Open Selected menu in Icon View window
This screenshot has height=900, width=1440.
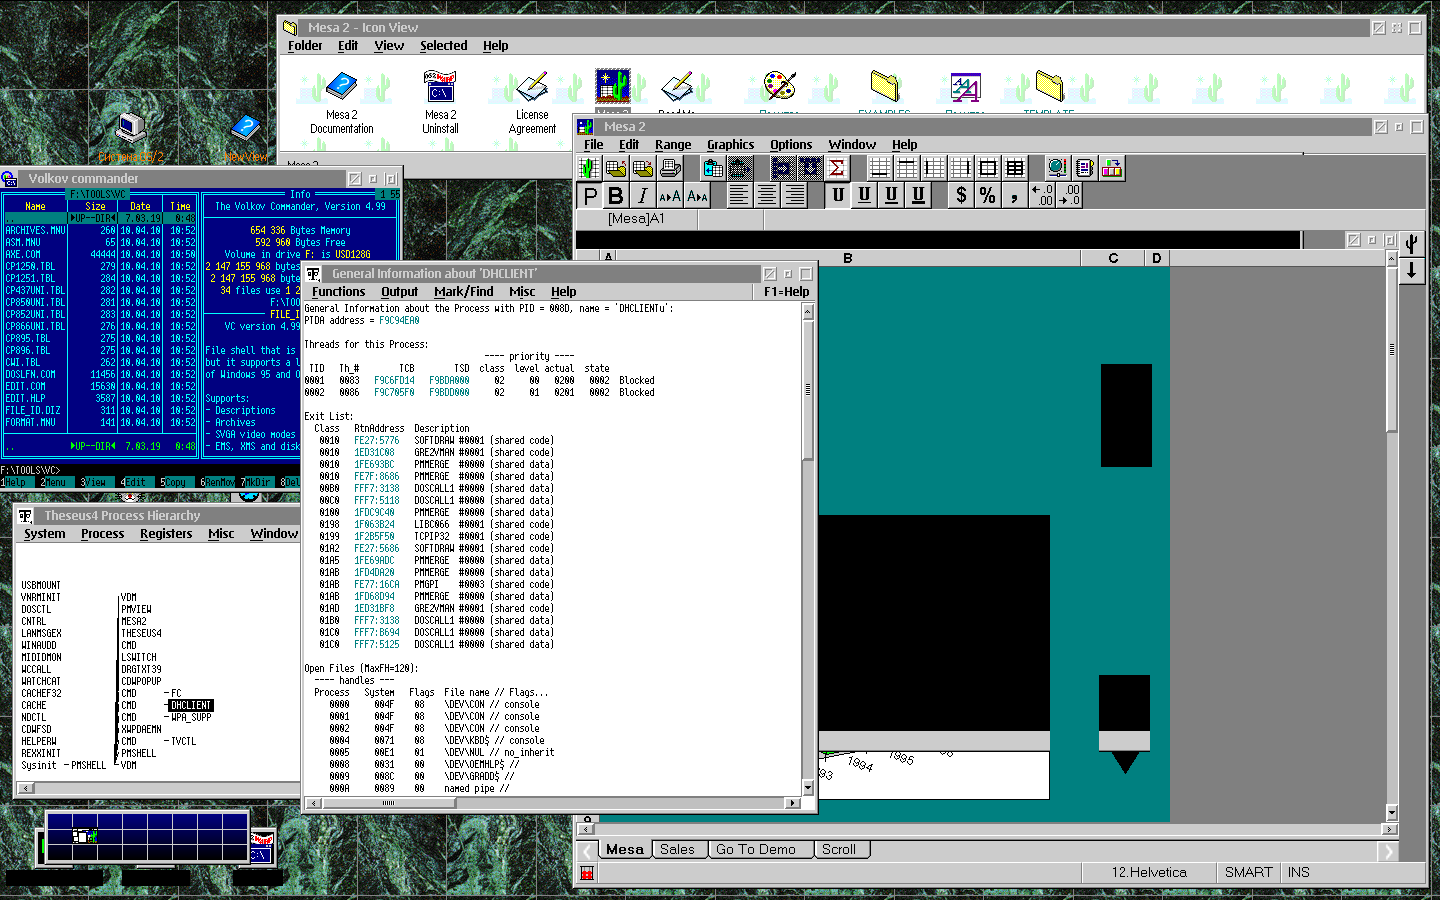coord(443,46)
